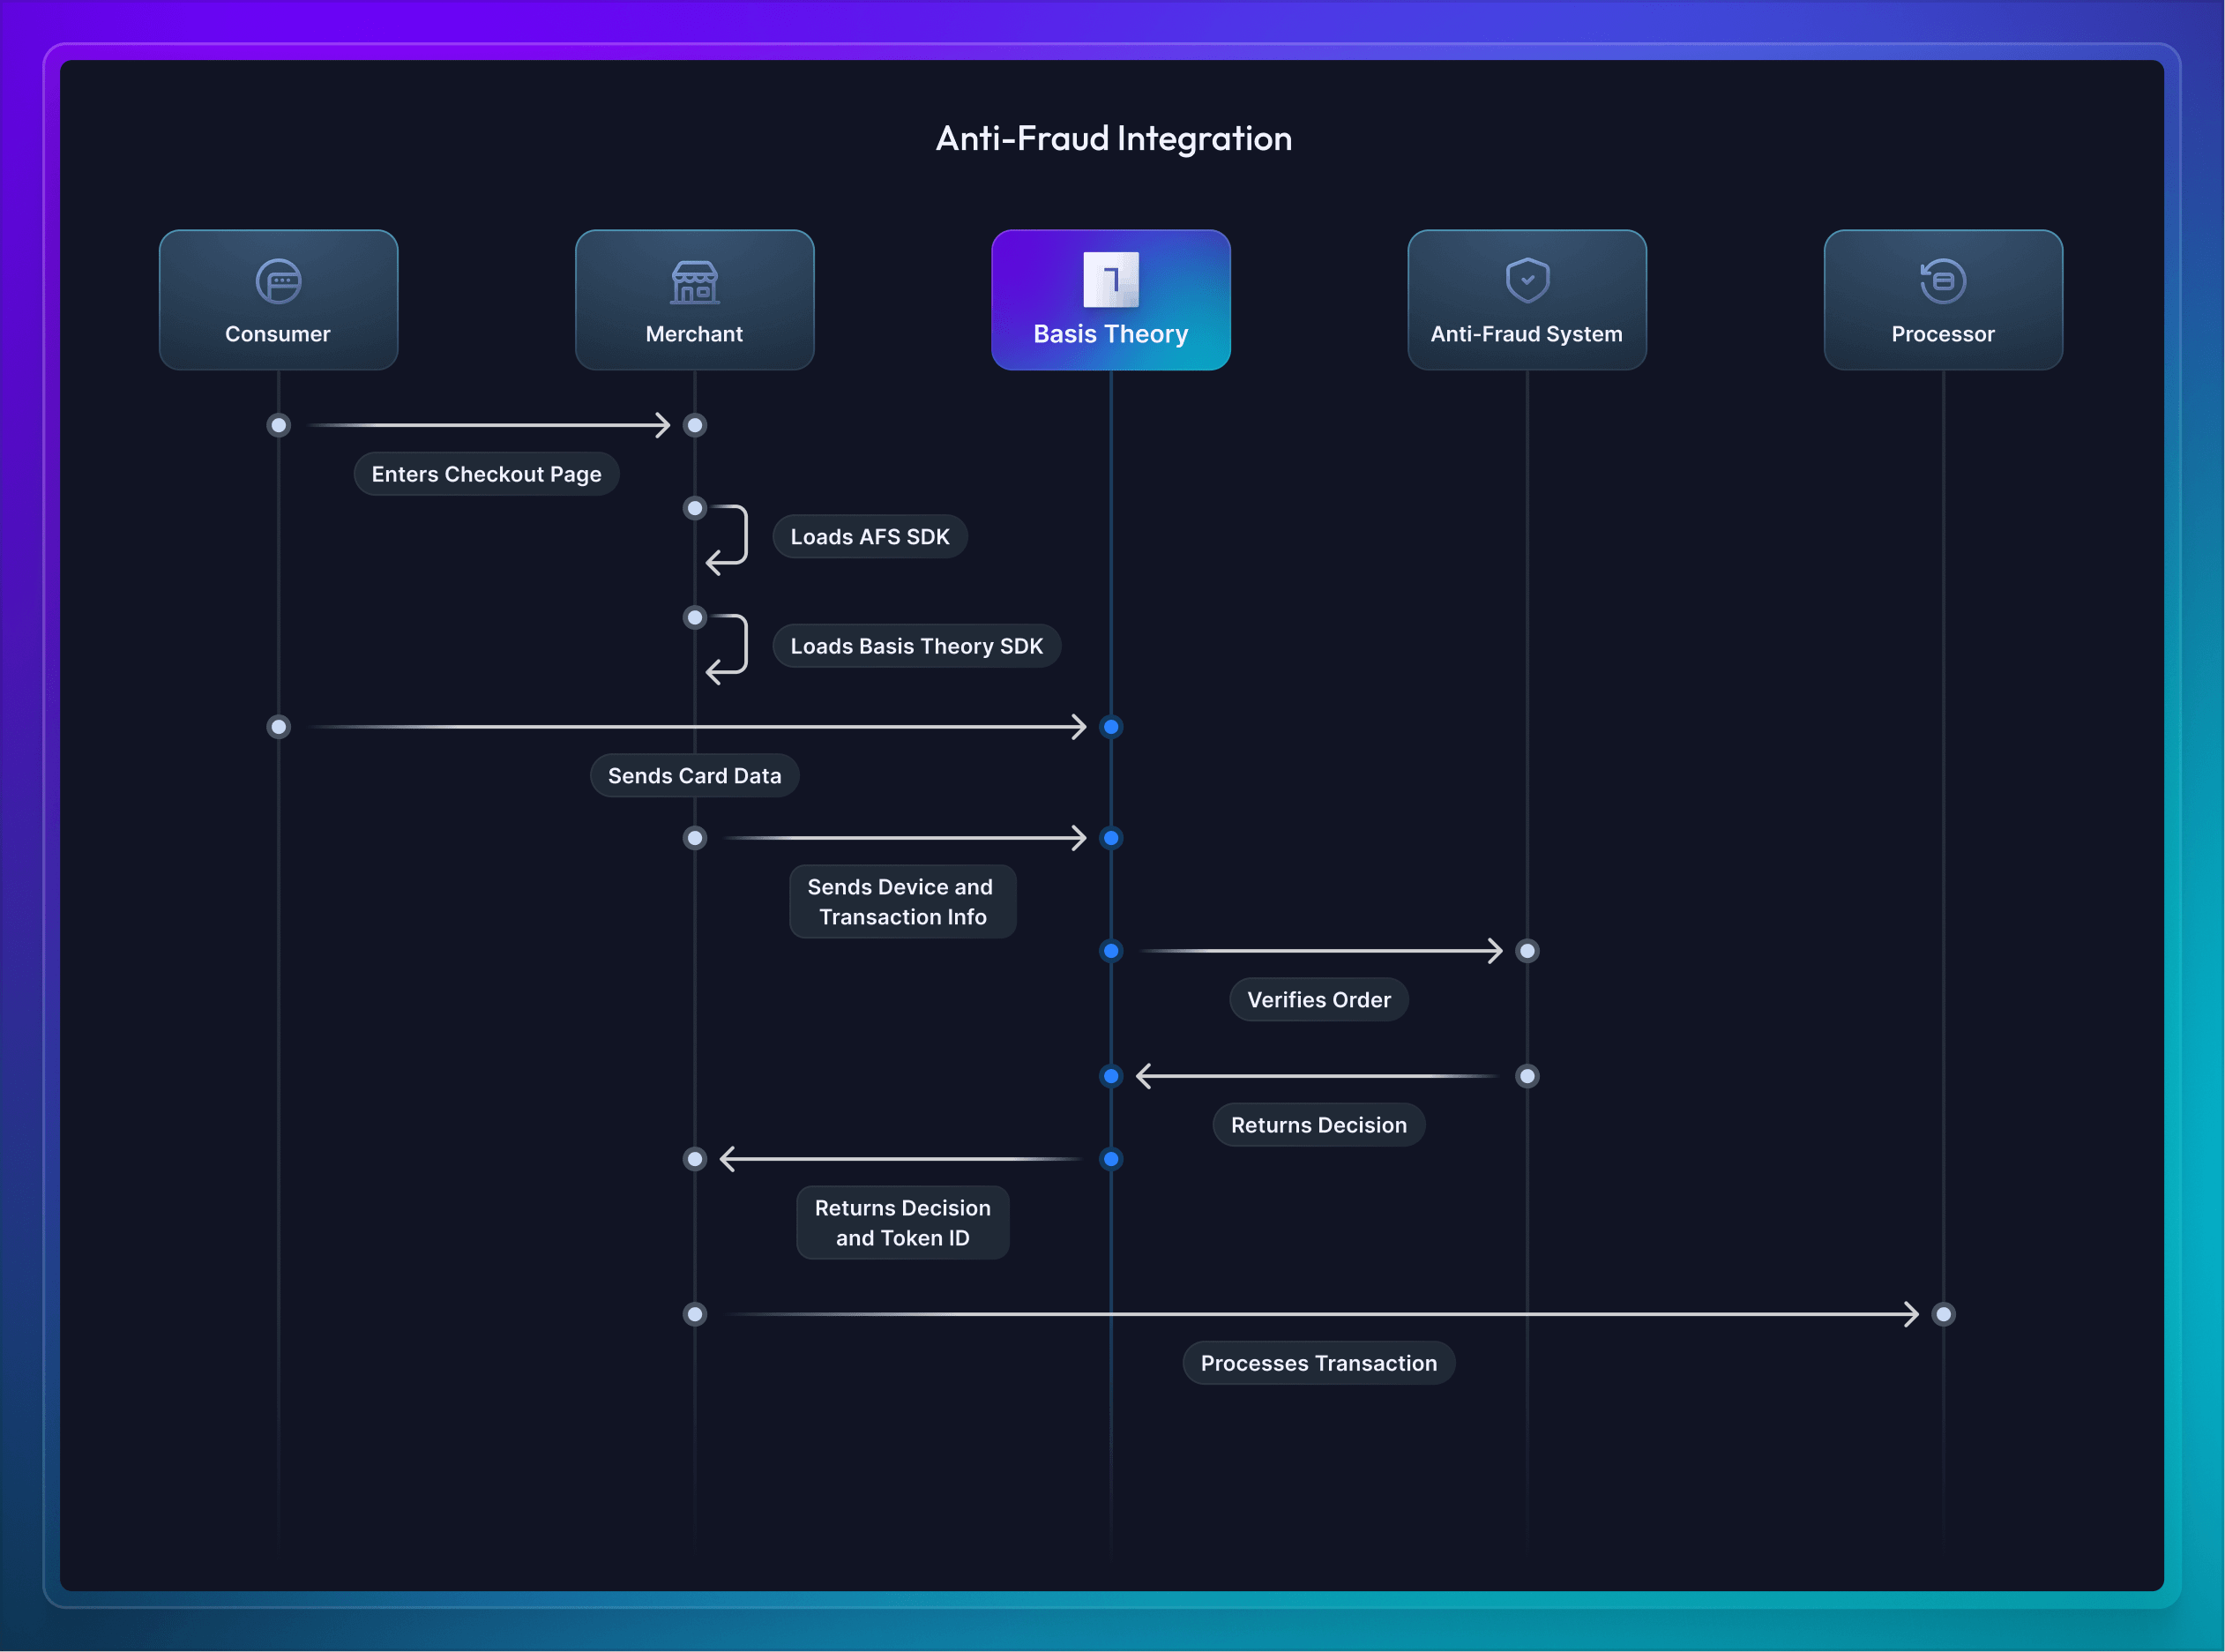Viewport: 2225px width, 1652px height.
Task: Click the Merchant node receiving decision and token
Action: 695,1159
